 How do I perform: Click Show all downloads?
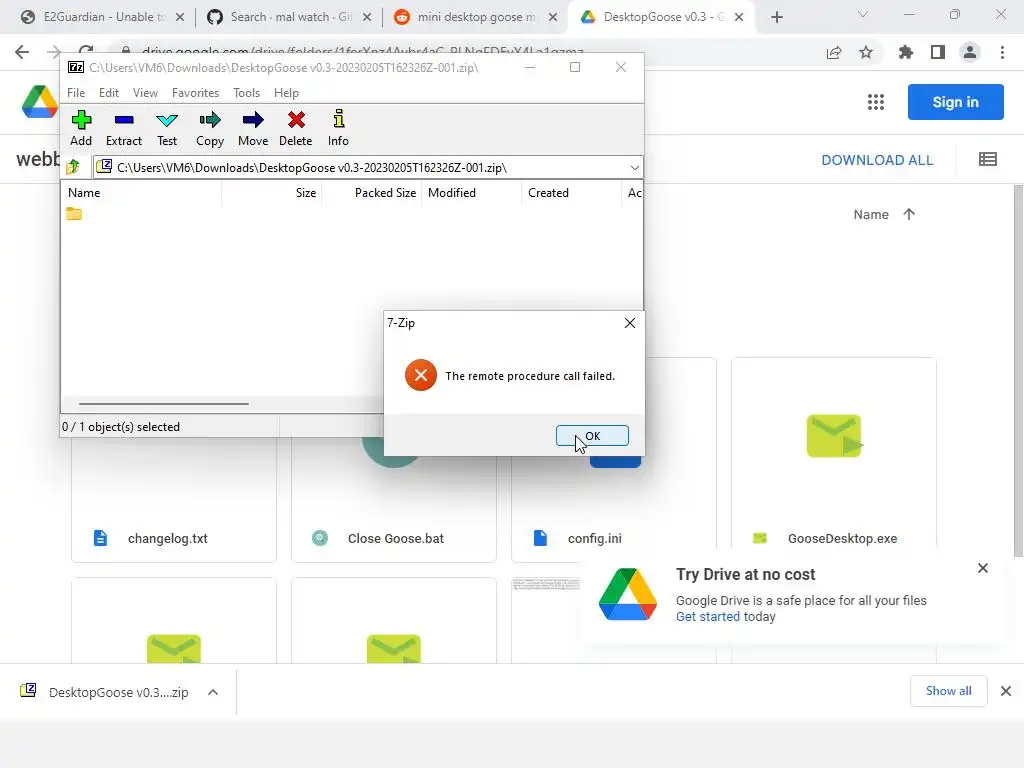coord(948,691)
